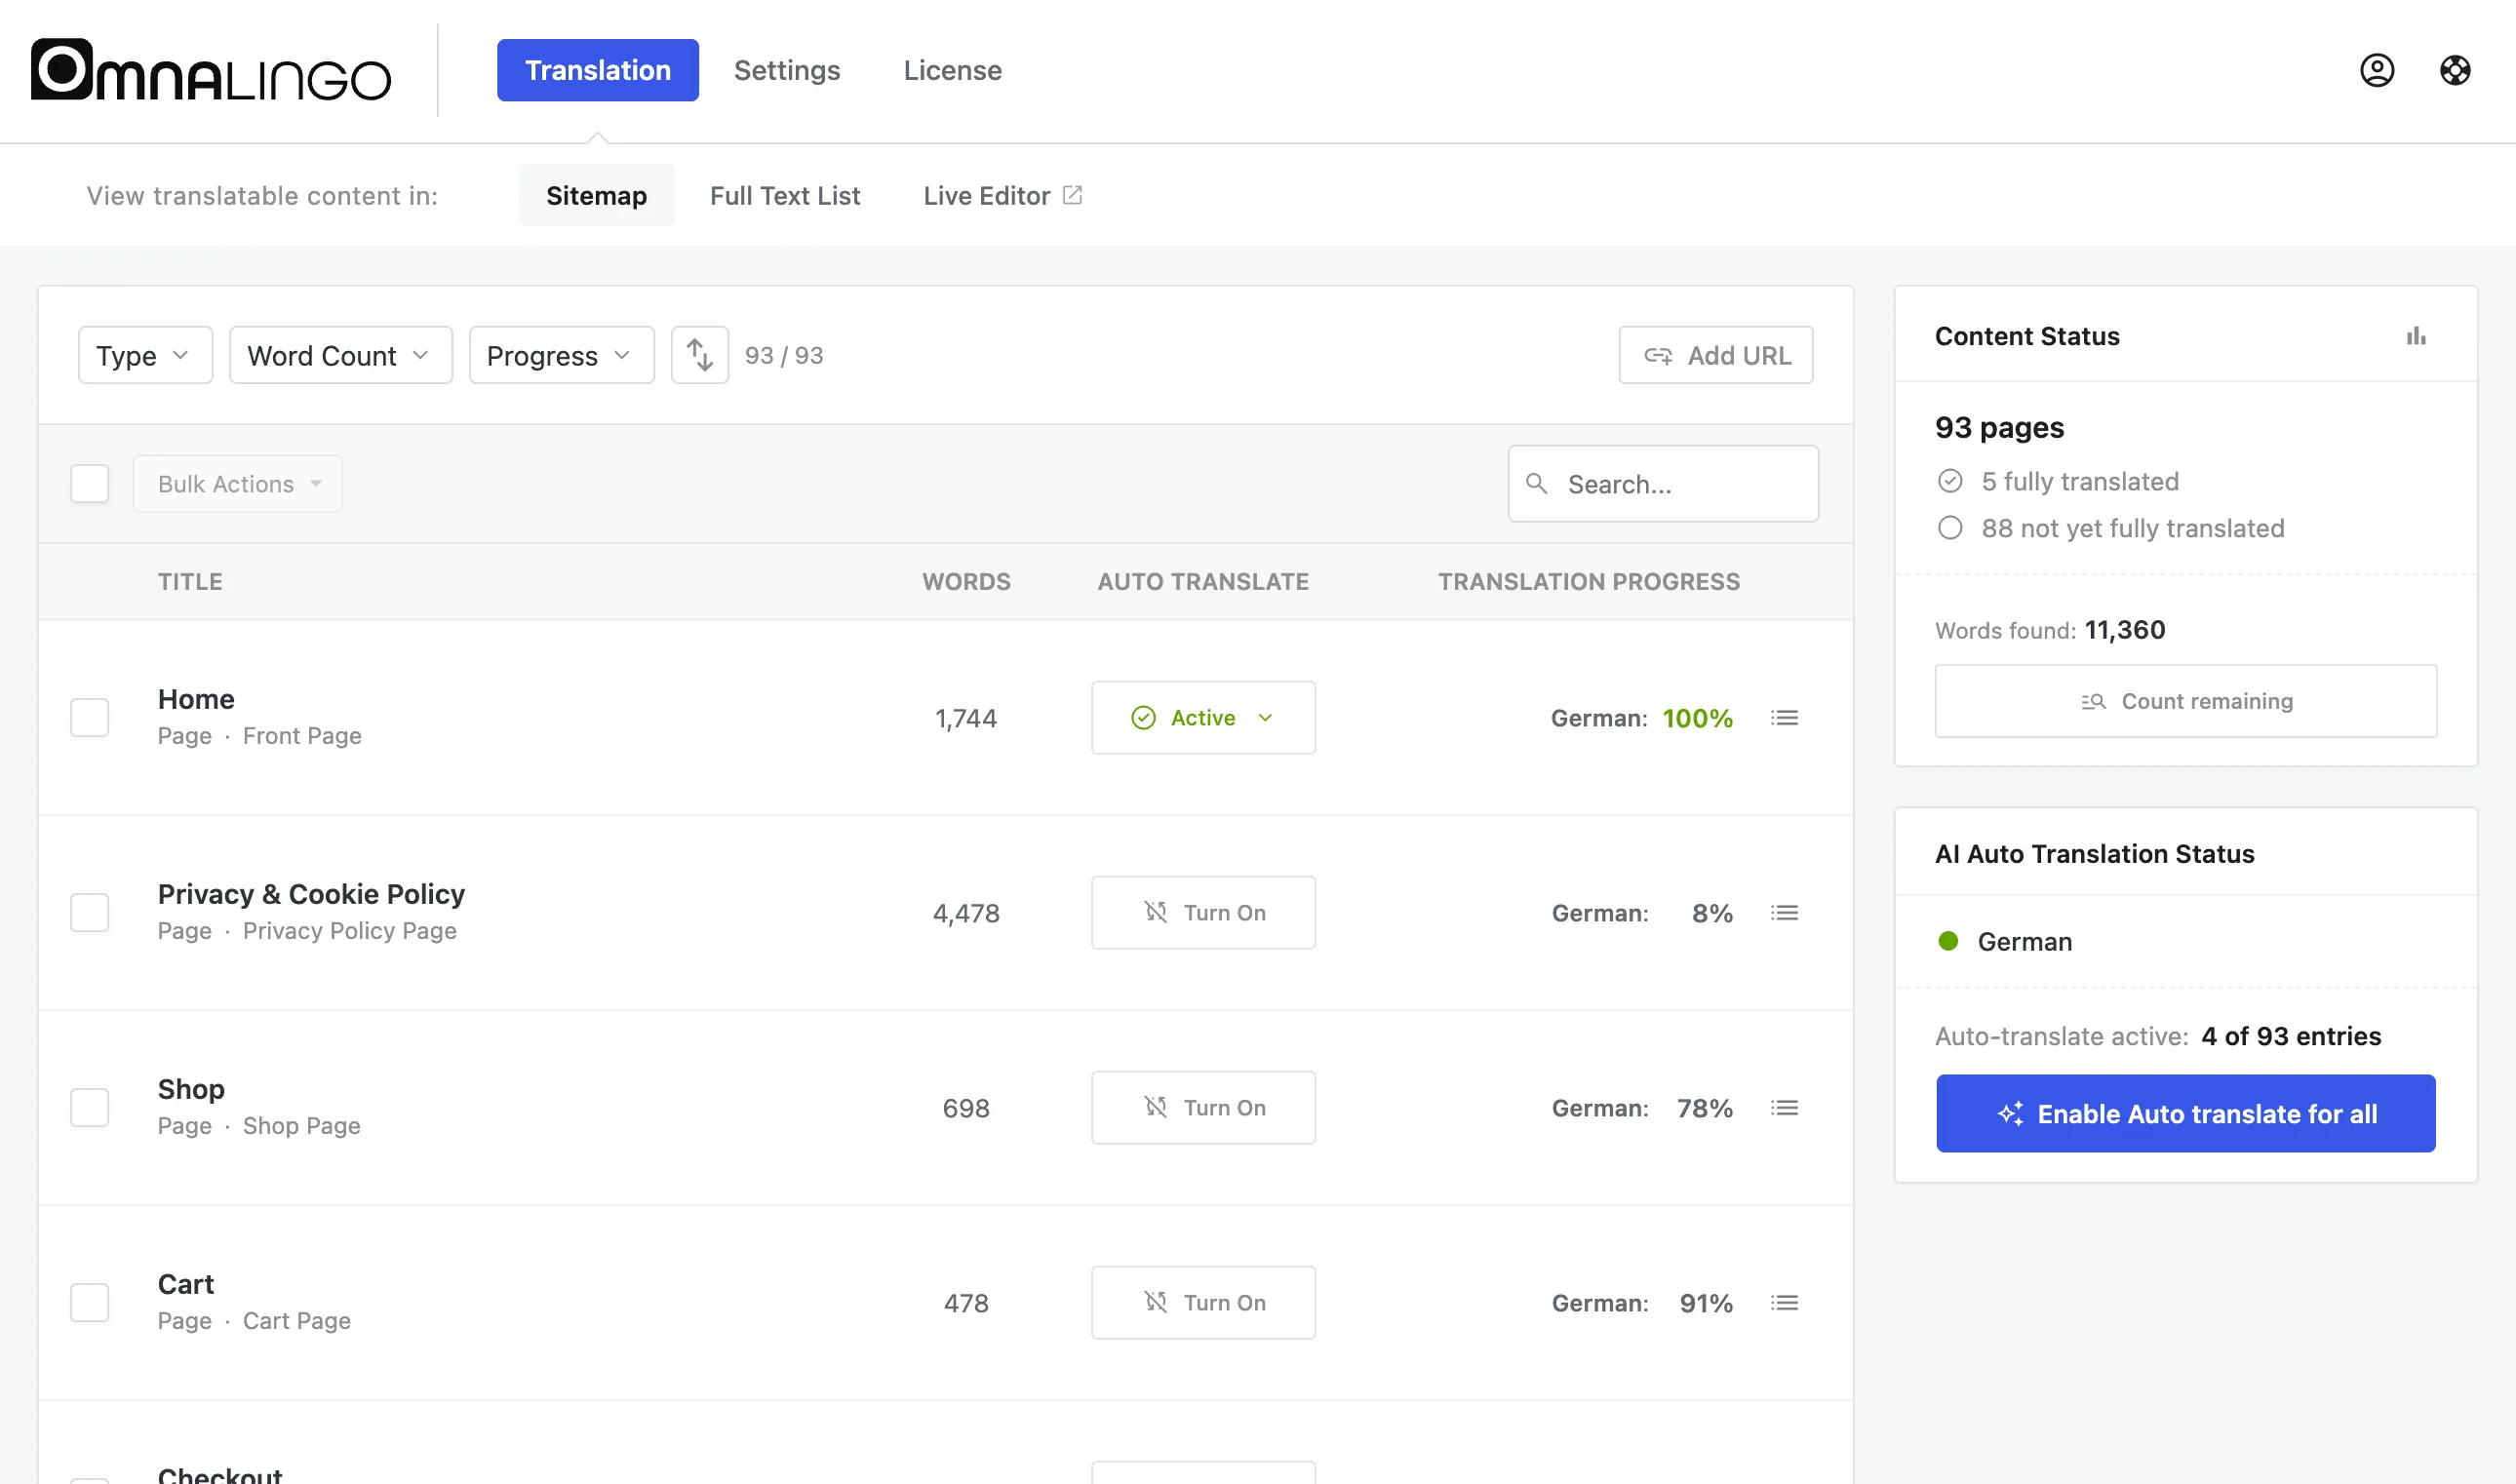Click the search magnifier icon
Screen dimensions: 2516x1484
click(1537, 484)
